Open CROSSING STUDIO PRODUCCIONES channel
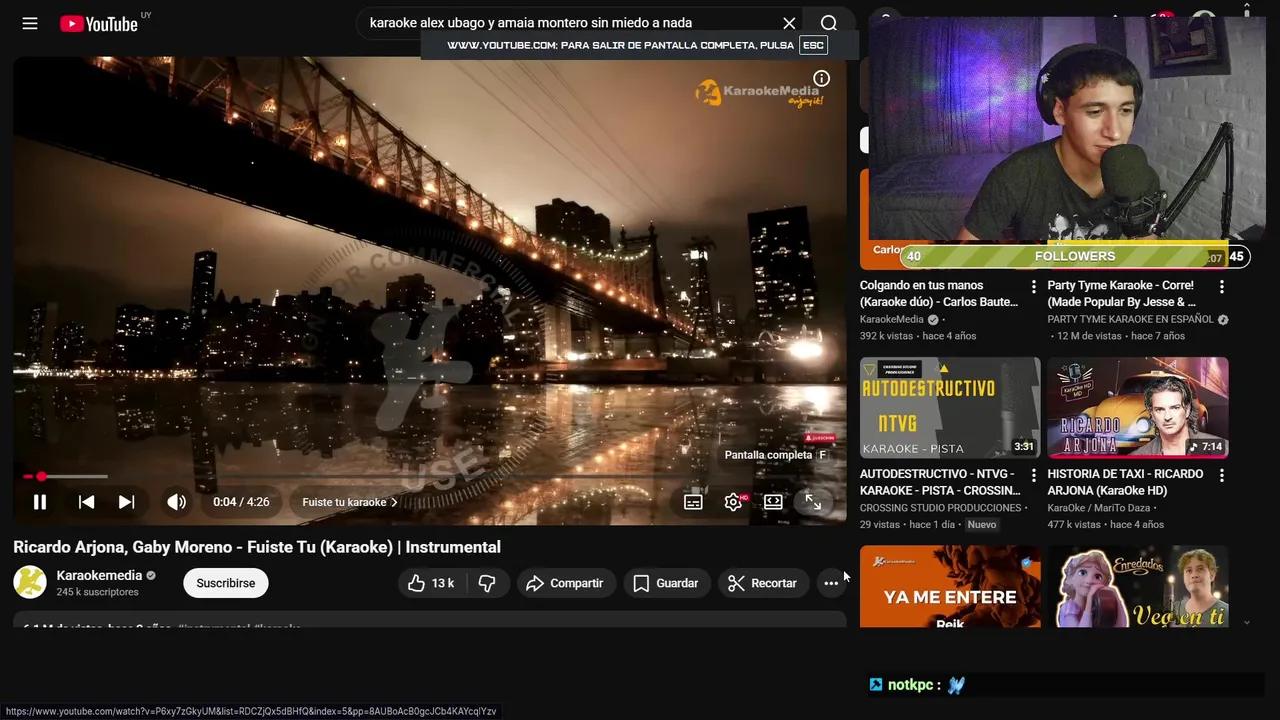Image resolution: width=1280 pixels, height=720 pixels. (x=940, y=508)
